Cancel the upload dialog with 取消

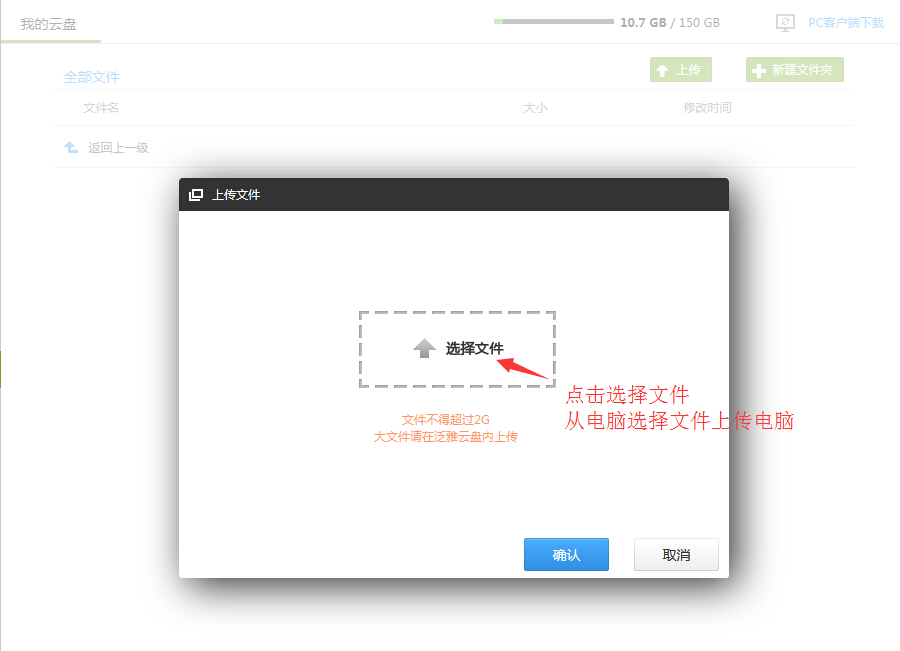tap(676, 555)
